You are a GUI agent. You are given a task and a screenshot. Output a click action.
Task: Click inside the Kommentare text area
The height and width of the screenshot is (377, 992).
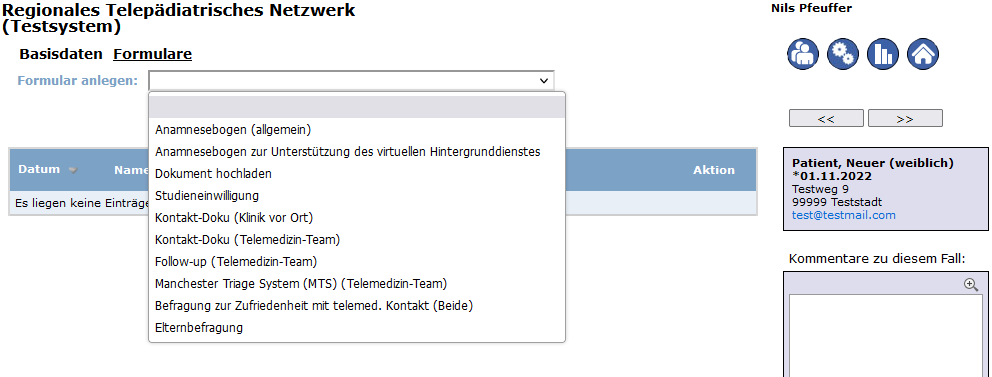tap(885, 335)
